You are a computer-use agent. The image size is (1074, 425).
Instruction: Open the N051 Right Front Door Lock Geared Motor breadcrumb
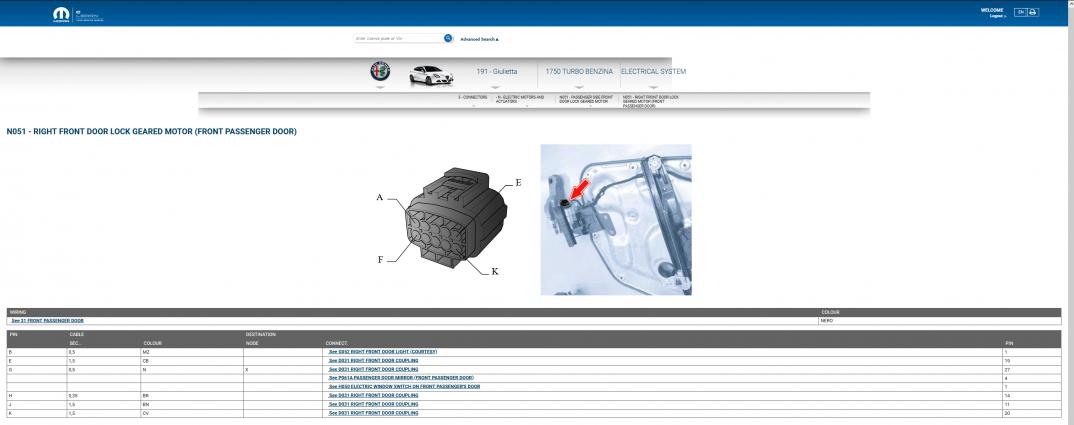651,101
